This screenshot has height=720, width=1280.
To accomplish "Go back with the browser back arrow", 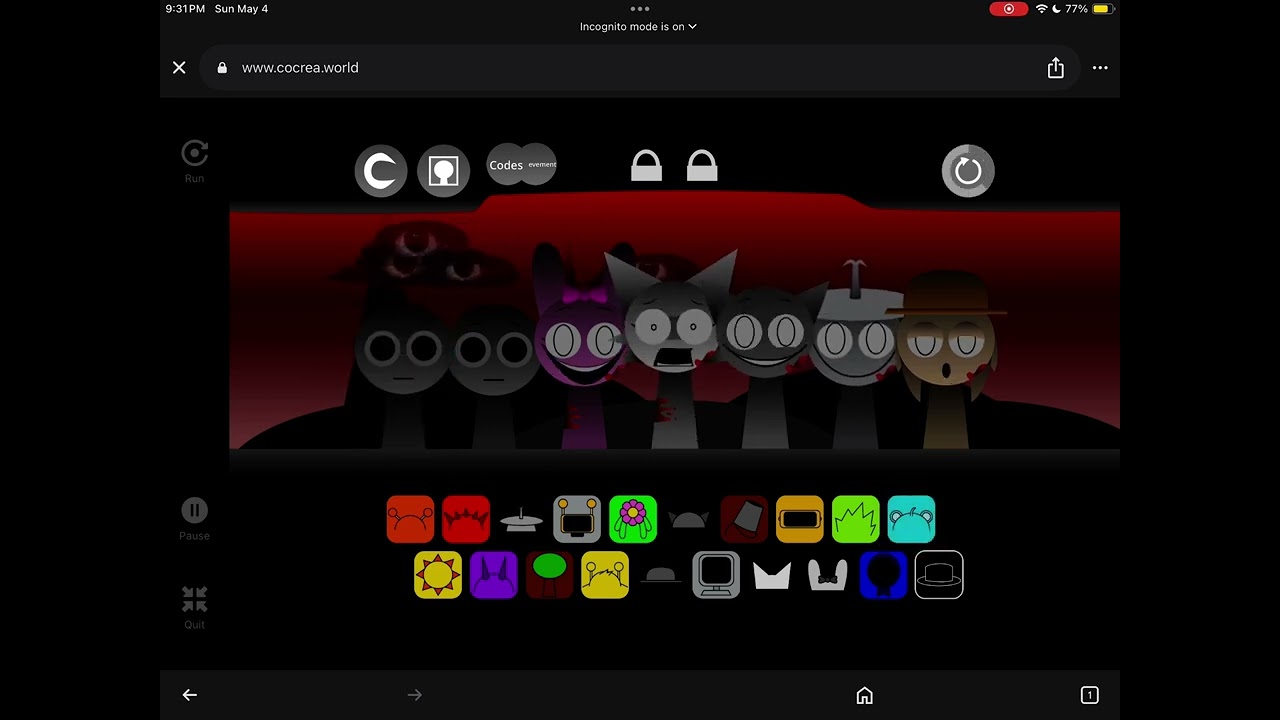I will point(190,695).
